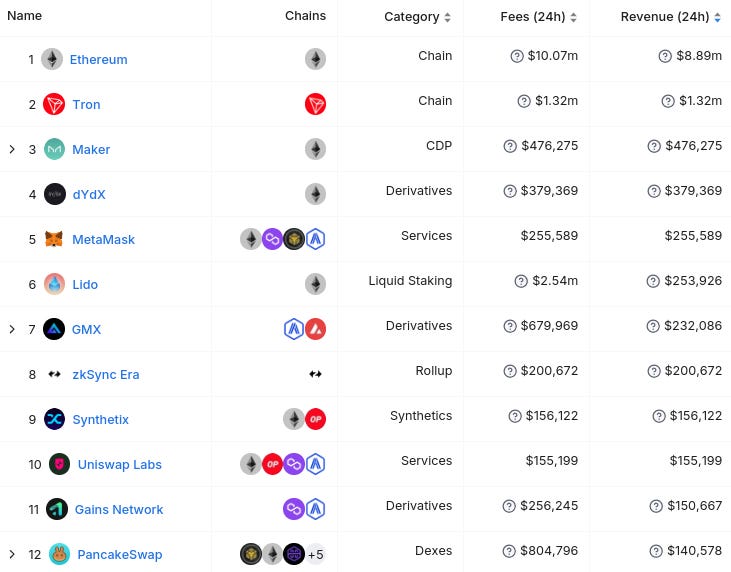The width and height of the screenshot is (731, 572).
Task: Open the MetaMask protocol link
Action: [x=103, y=240]
